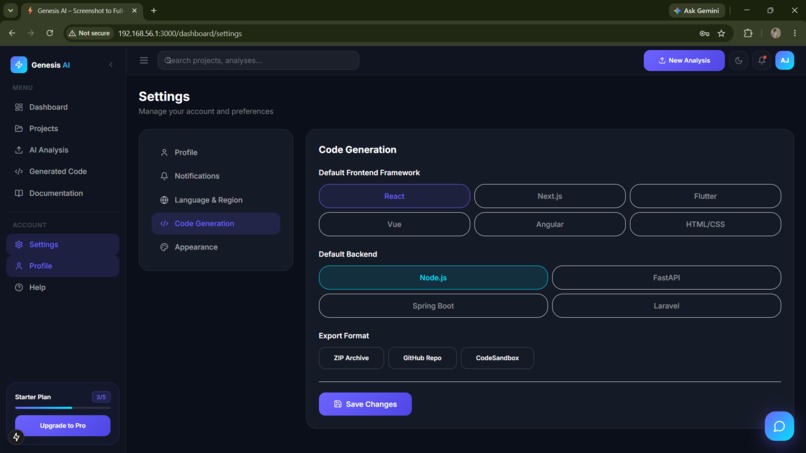806x453 pixels.
Task: Choose Next.js as the frontend framework
Action: click(x=549, y=196)
